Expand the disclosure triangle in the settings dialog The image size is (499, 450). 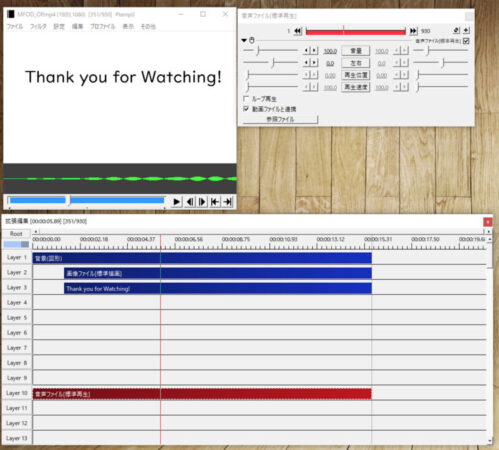(x=244, y=40)
